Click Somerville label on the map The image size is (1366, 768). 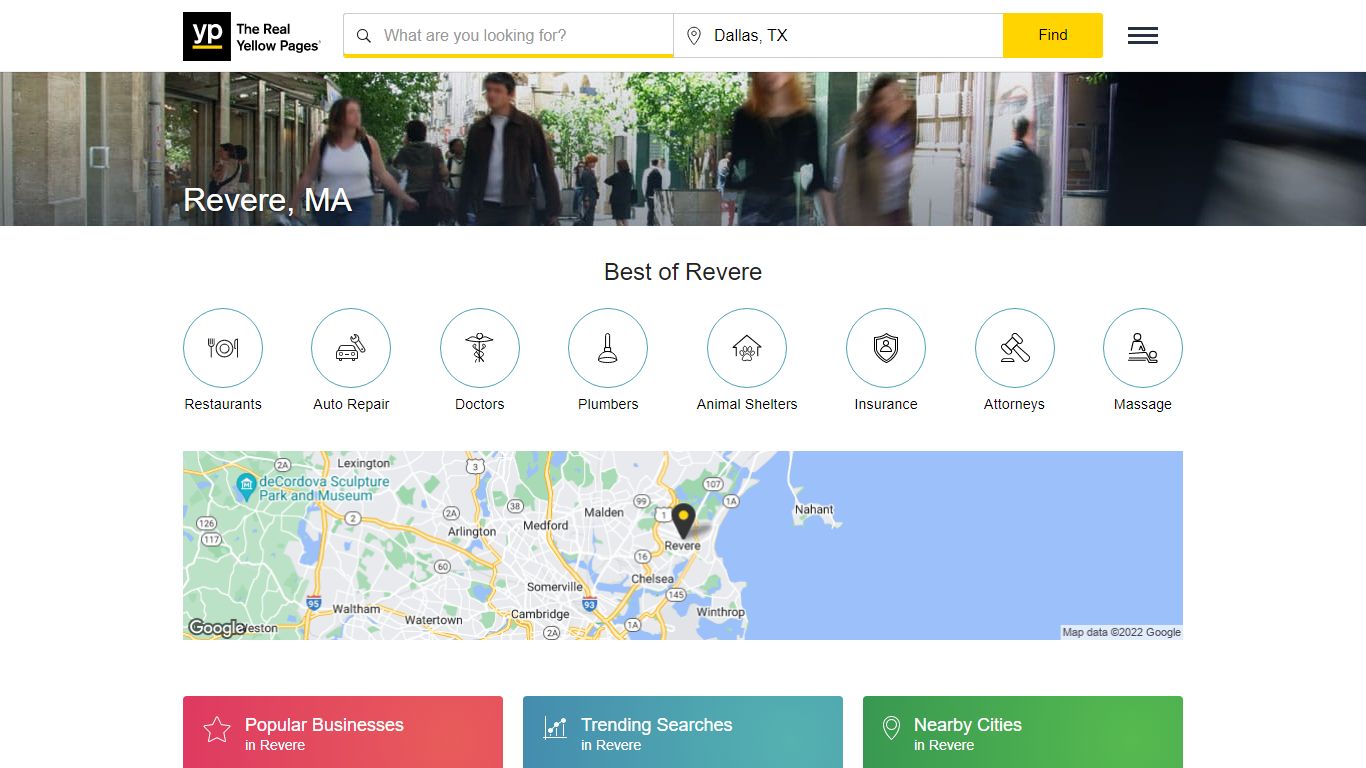point(555,587)
